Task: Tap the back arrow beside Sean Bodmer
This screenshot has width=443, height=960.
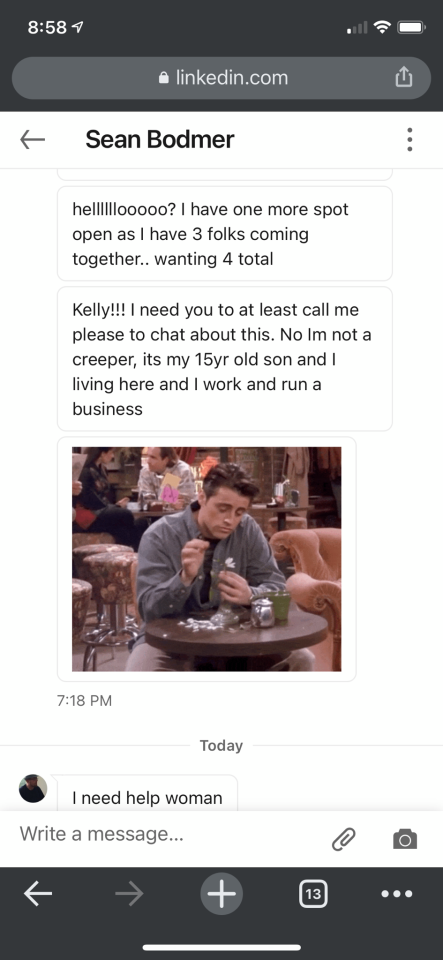Action: click(x=32, y=140)
